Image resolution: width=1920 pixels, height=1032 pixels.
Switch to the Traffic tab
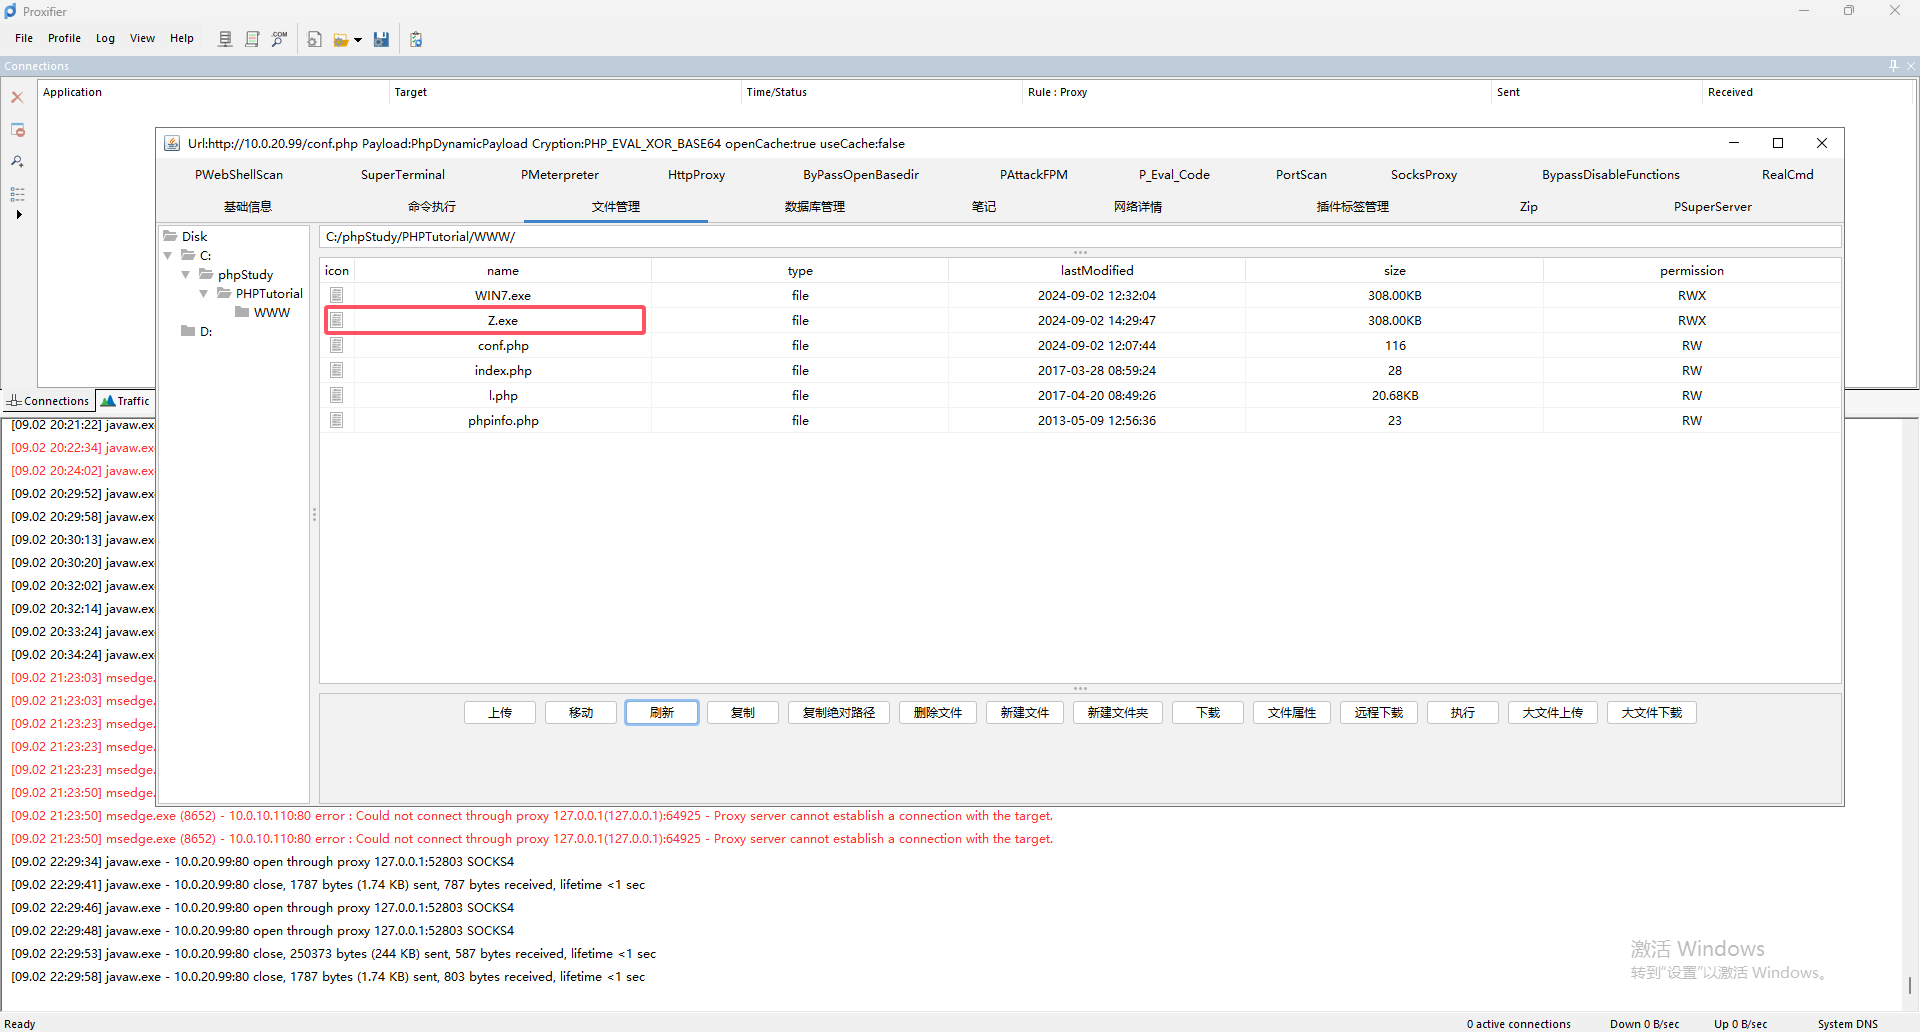click(125, 401)
